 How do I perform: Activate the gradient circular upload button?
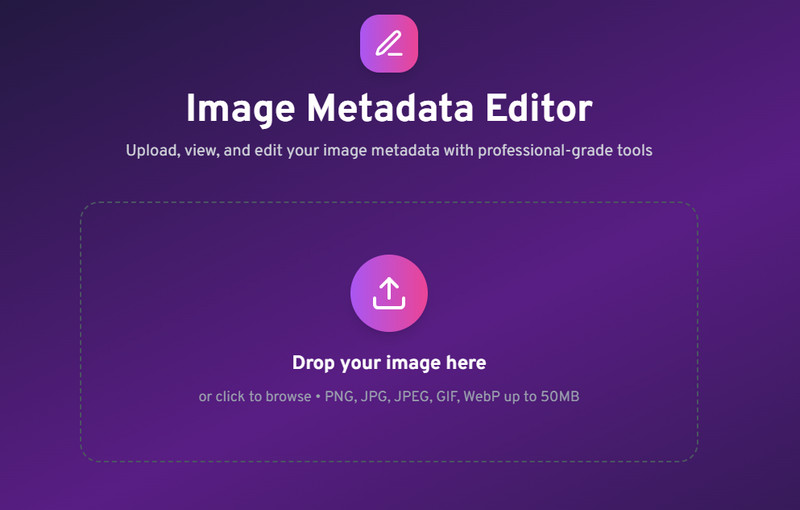[x=389, y=293]
